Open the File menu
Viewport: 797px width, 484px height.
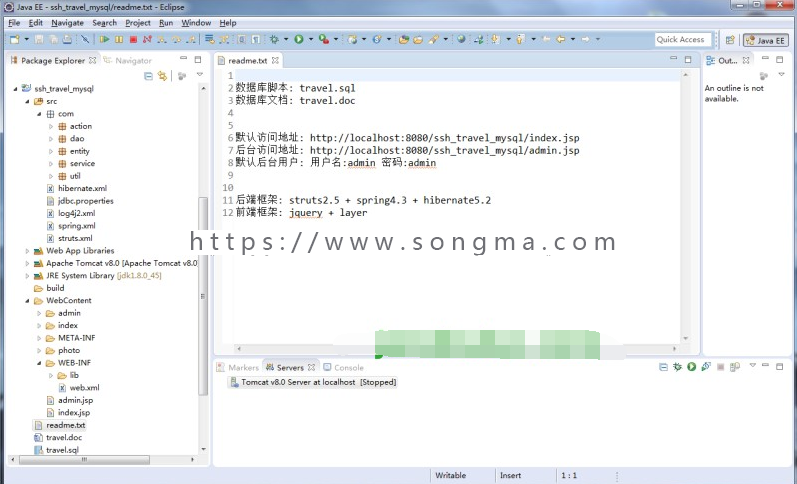(14, 23)
